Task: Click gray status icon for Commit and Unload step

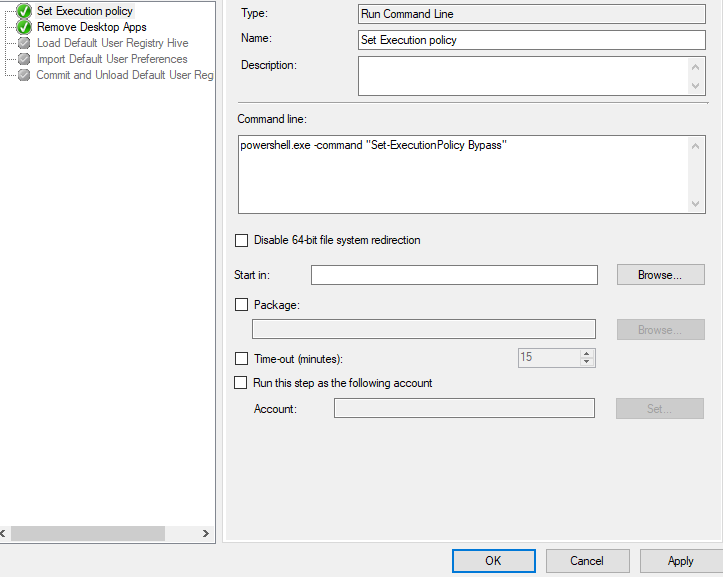Action: [x=24, y=75]
